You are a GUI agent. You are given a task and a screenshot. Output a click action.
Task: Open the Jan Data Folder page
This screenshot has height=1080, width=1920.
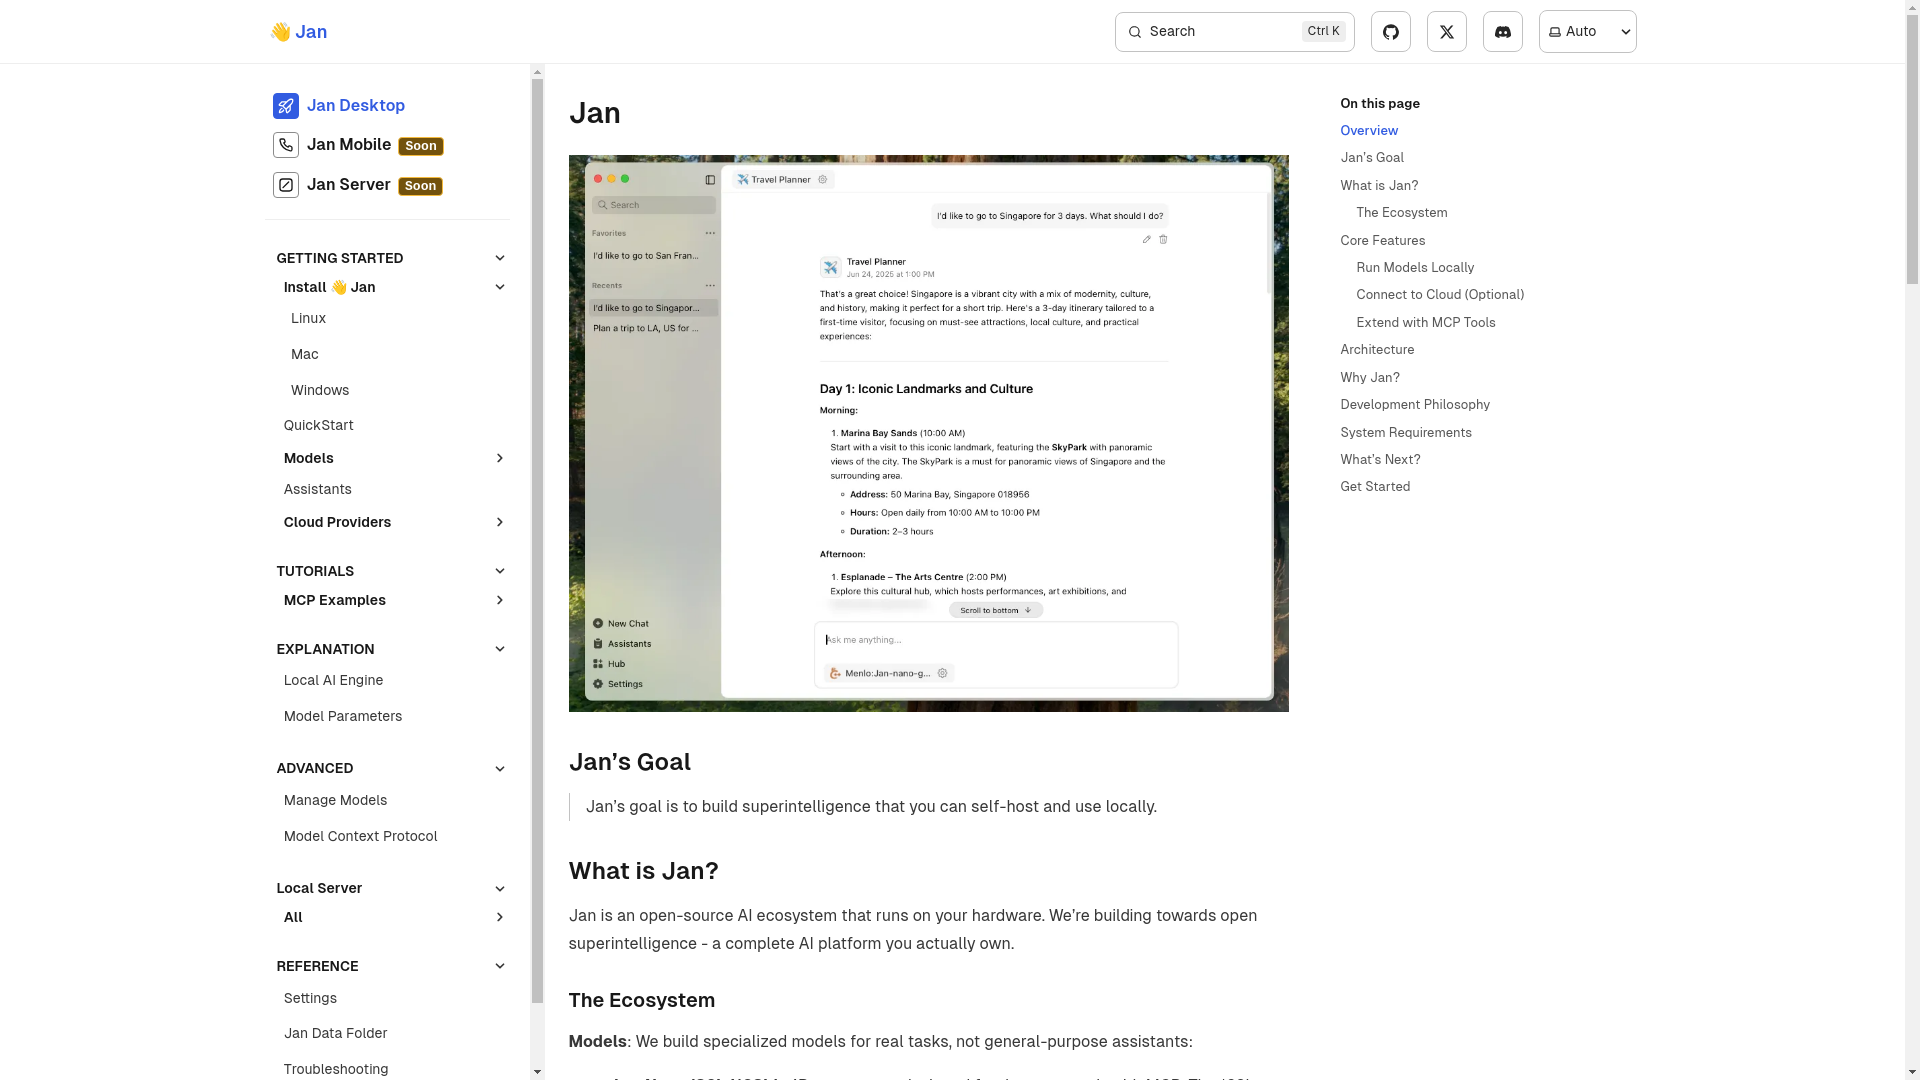coord(335,1033)
